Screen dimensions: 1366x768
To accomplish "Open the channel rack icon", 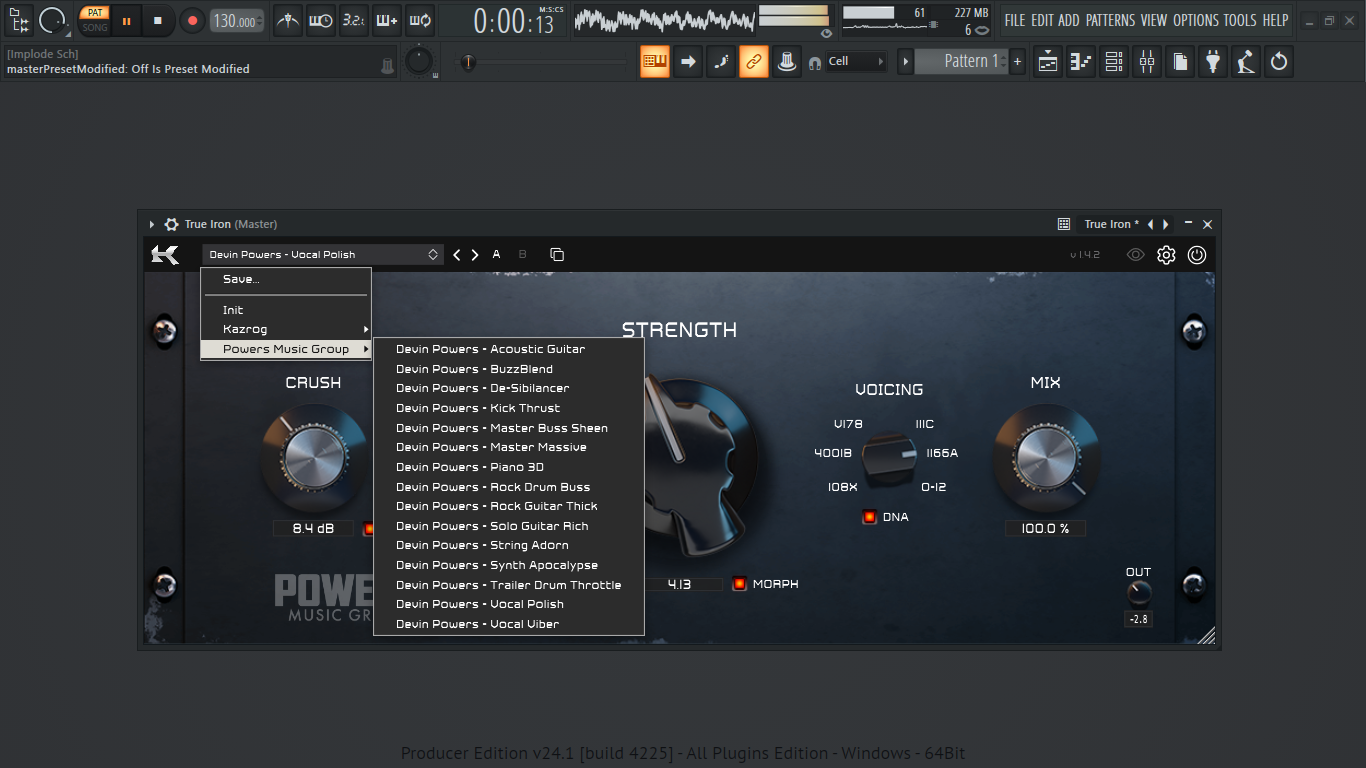I will 1114,62.
